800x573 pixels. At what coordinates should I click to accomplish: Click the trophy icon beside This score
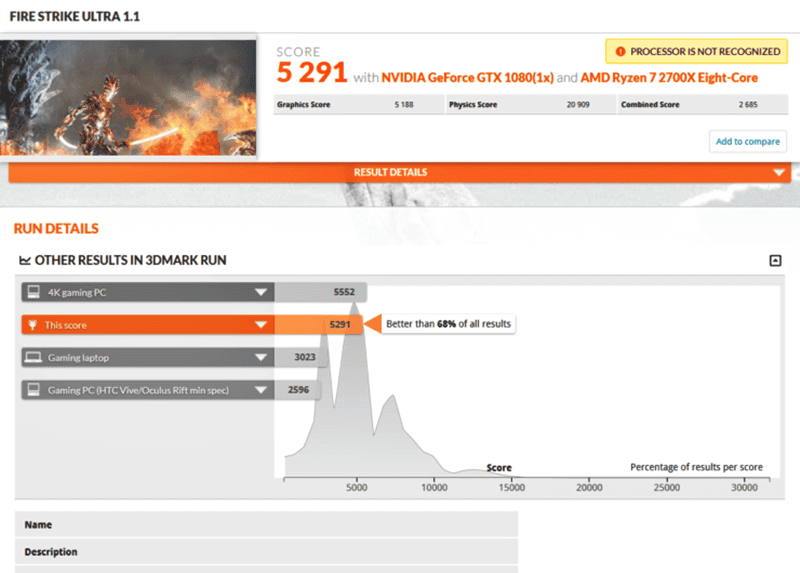[33, 325]
